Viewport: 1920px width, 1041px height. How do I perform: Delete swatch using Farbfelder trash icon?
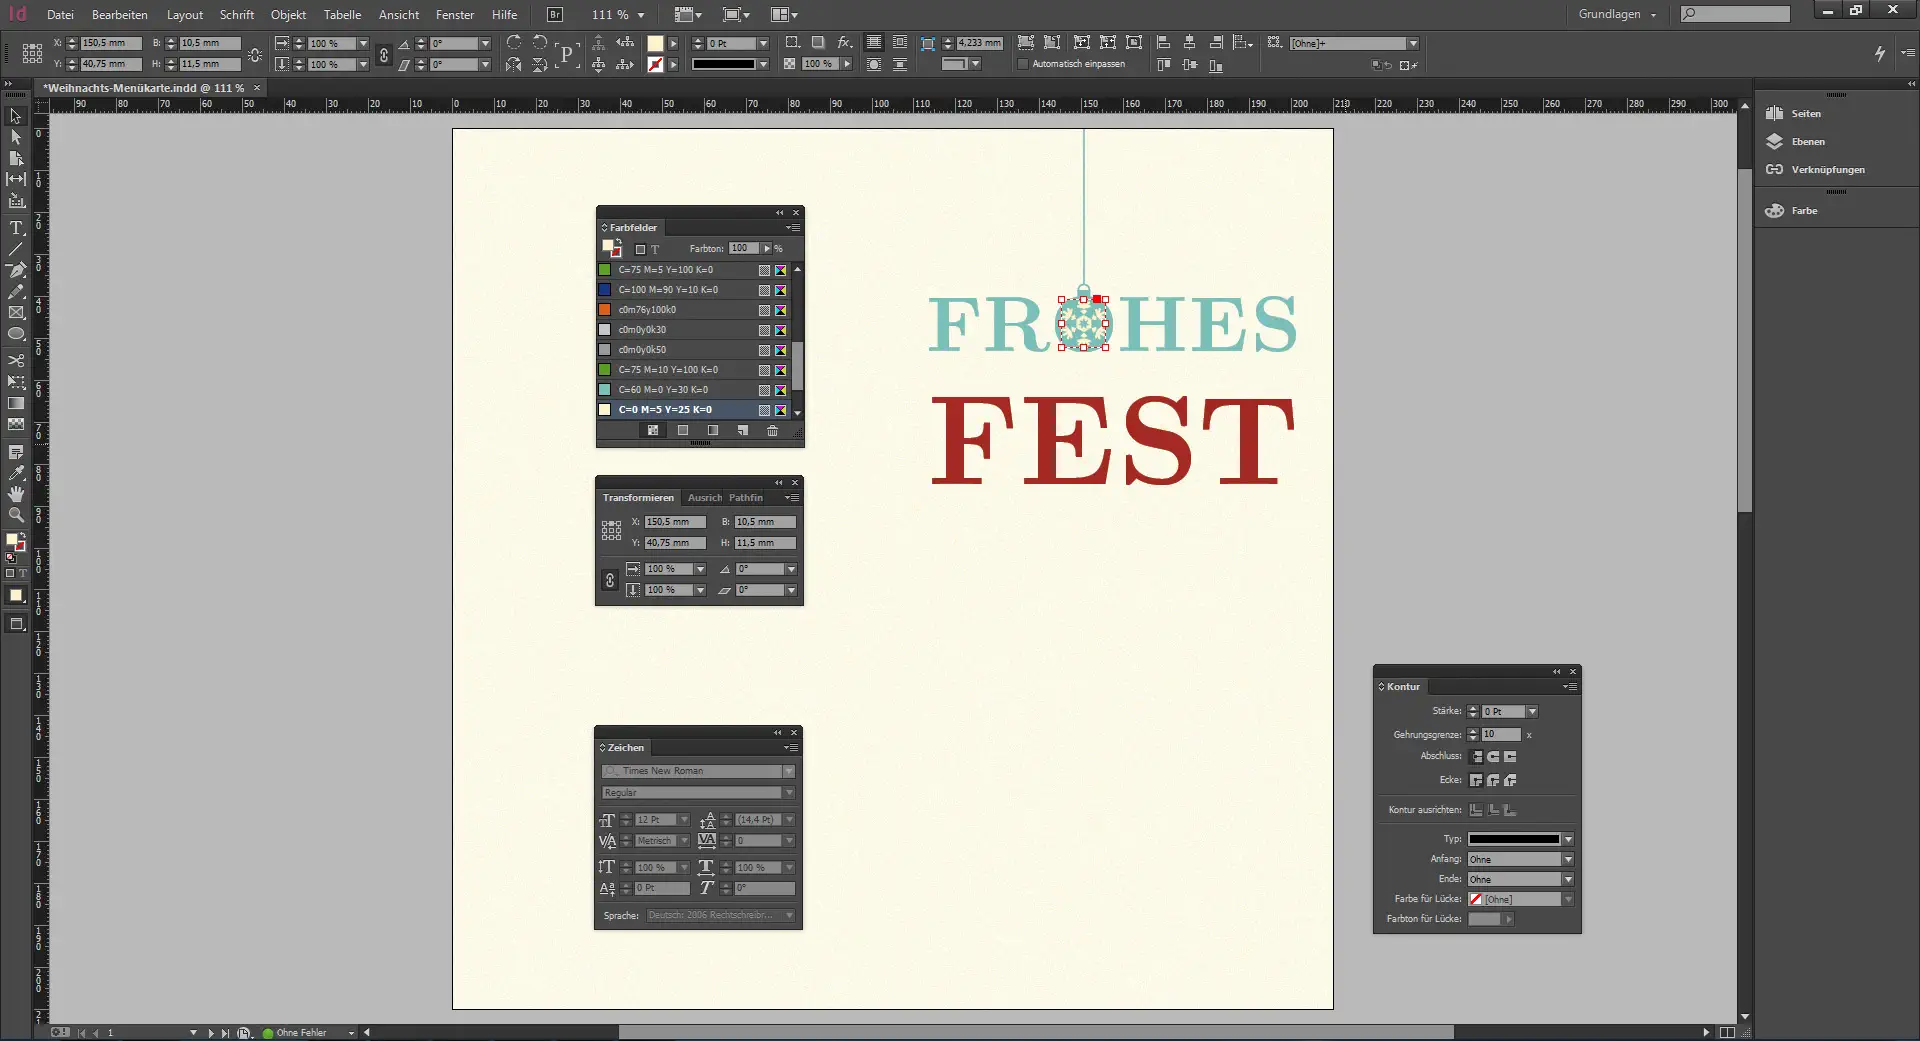click(772, 431)
